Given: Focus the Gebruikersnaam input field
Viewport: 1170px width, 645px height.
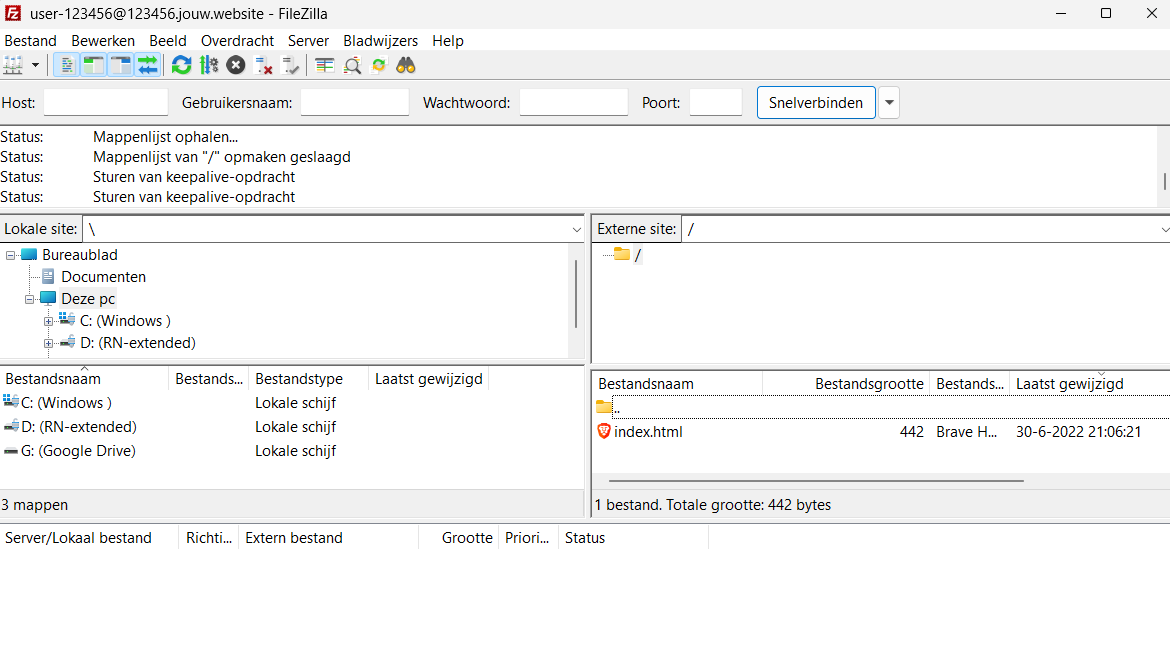Looking at the screenshot, I should (354, 102).
